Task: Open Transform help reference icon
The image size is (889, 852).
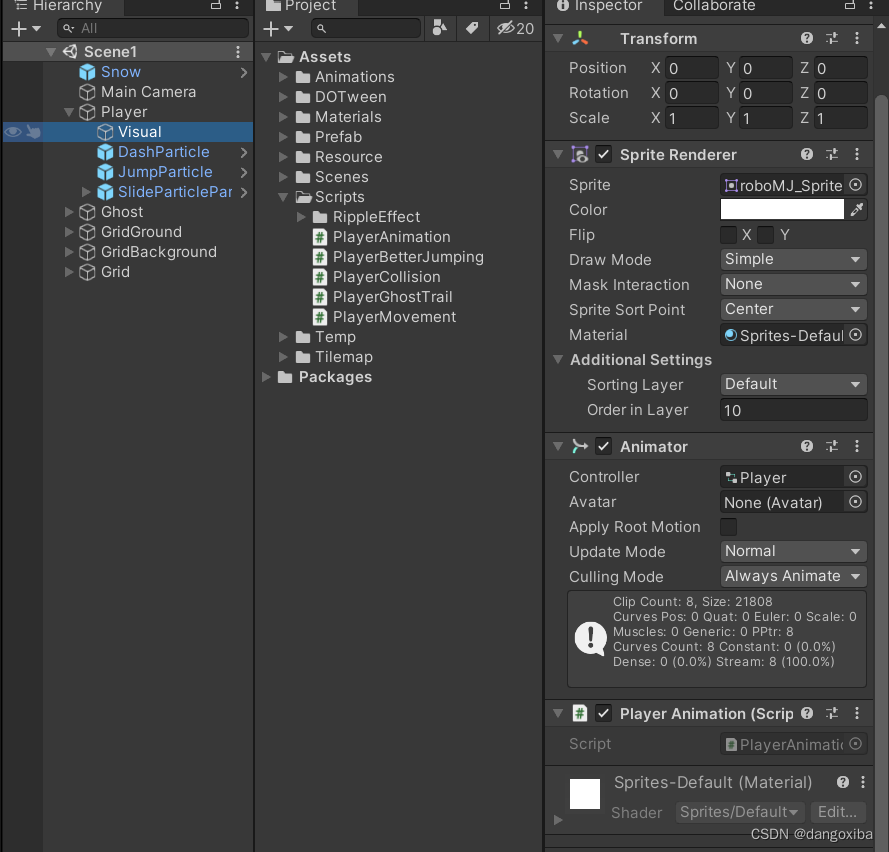Action: (807, 39)
